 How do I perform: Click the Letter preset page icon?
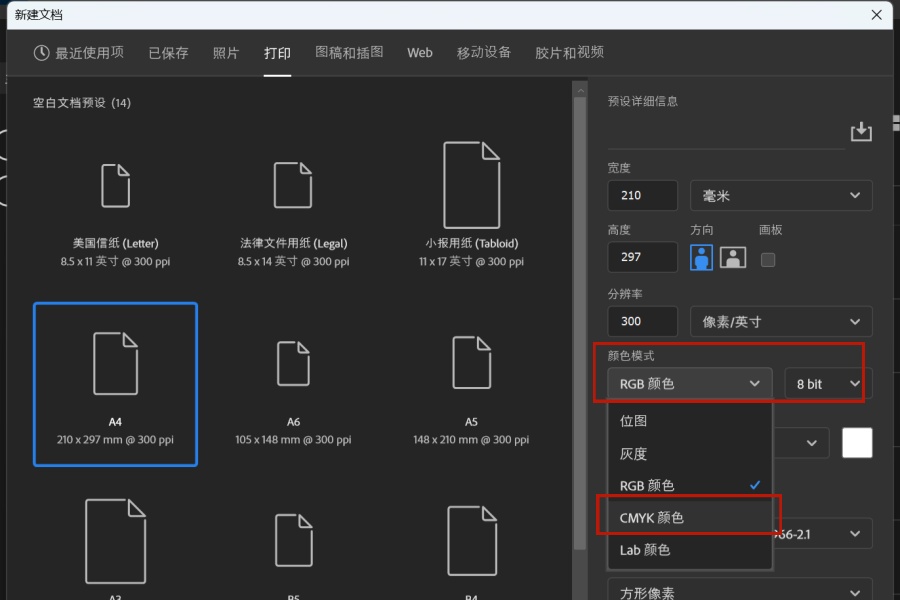(x=115, y=185)
